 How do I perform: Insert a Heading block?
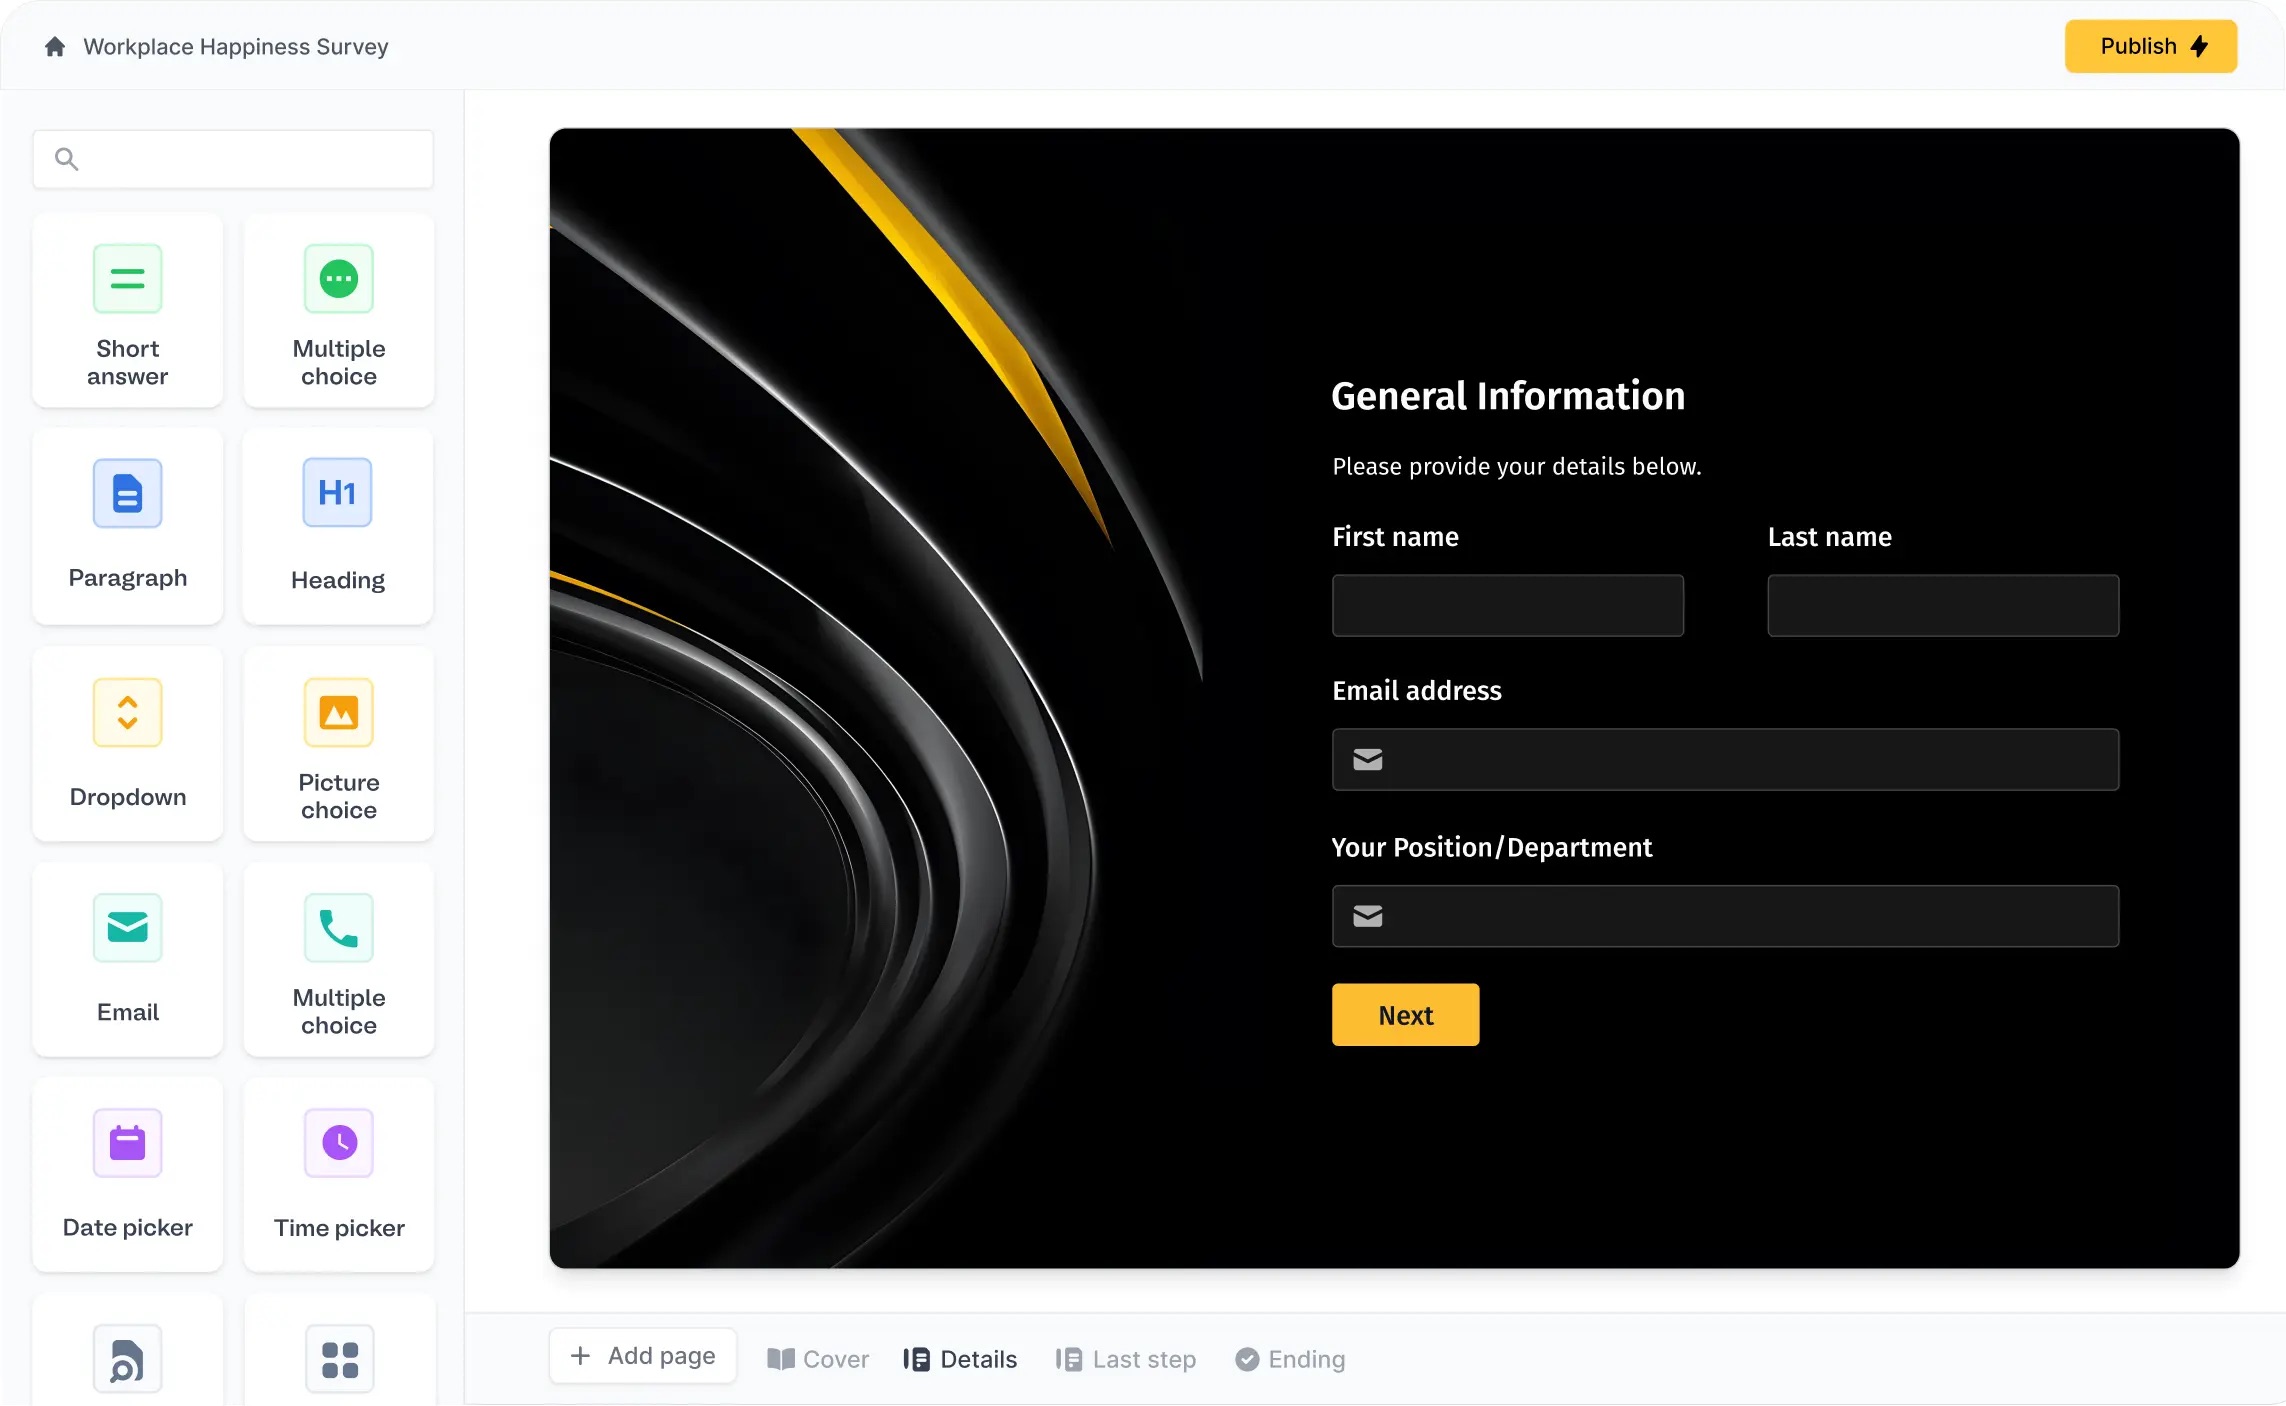click(337, 526)
